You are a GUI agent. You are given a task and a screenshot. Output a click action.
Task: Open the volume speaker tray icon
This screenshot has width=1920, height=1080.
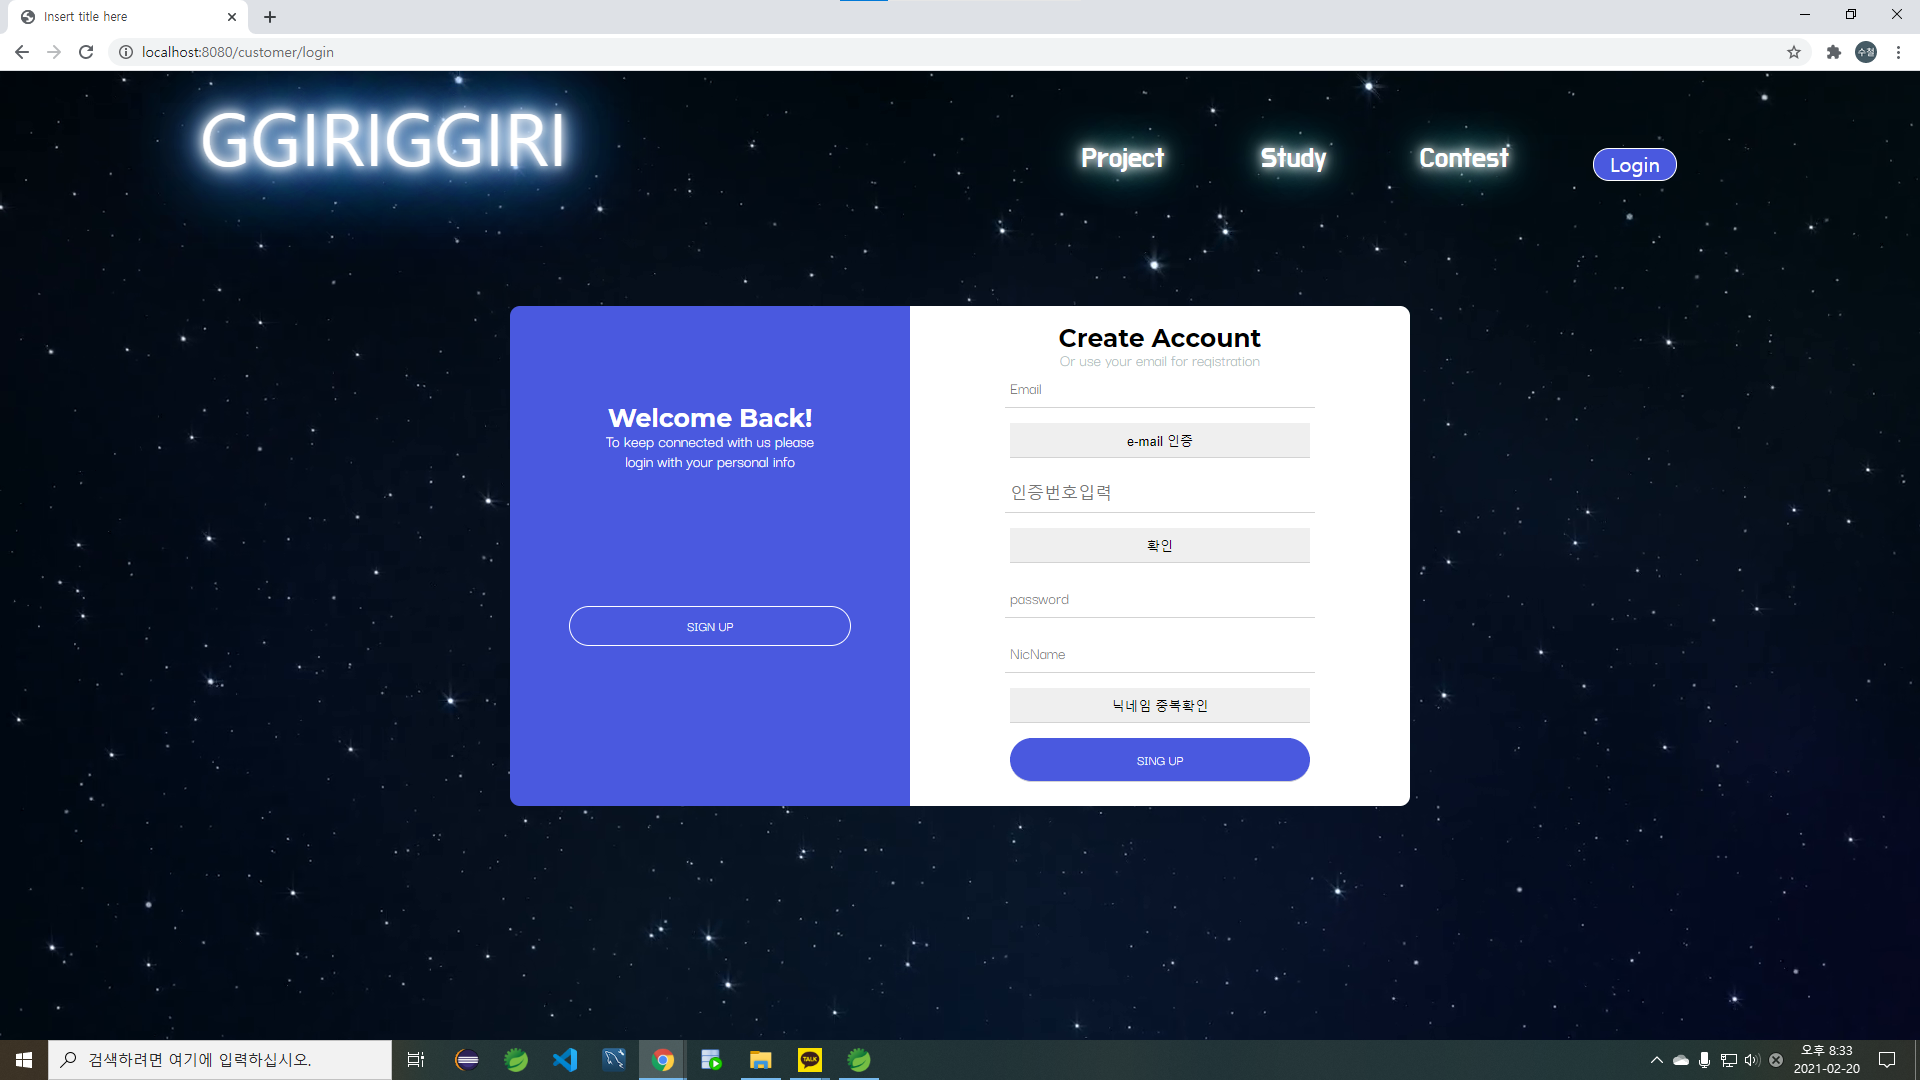tap(1752, 1060)
